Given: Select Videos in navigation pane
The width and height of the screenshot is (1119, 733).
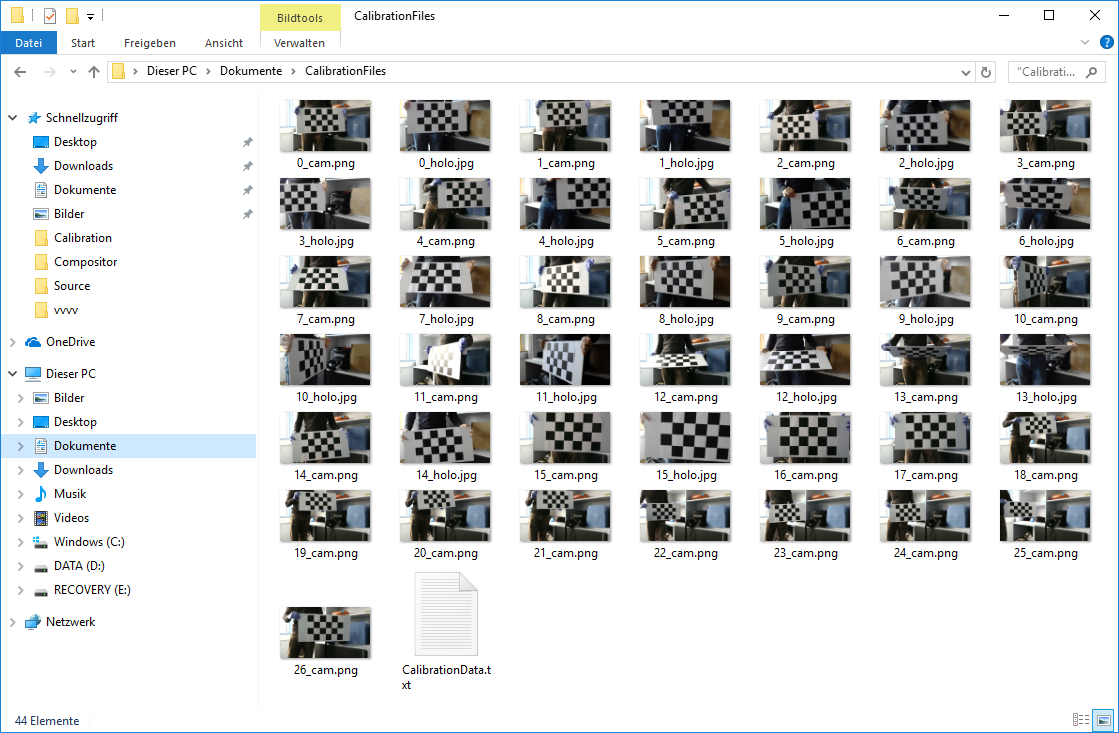Looking at the screenshot, I should point(71,518).
